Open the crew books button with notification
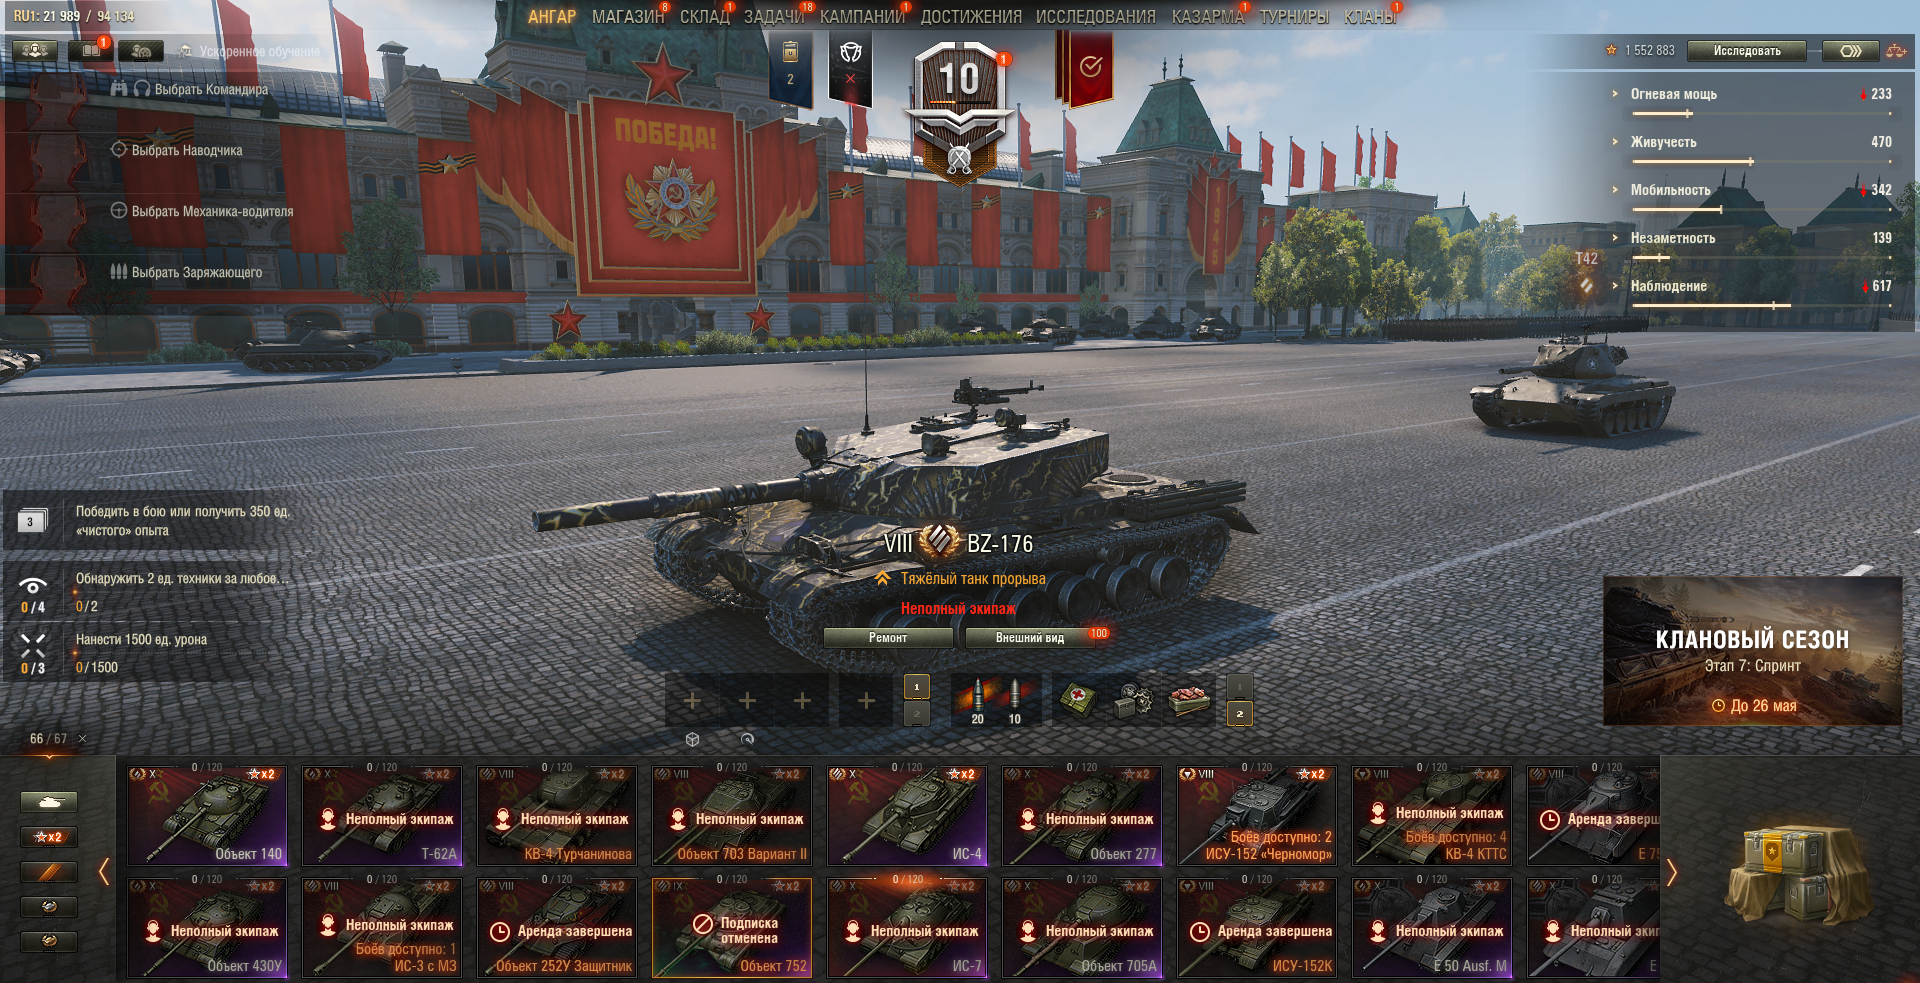 (90, 50)
